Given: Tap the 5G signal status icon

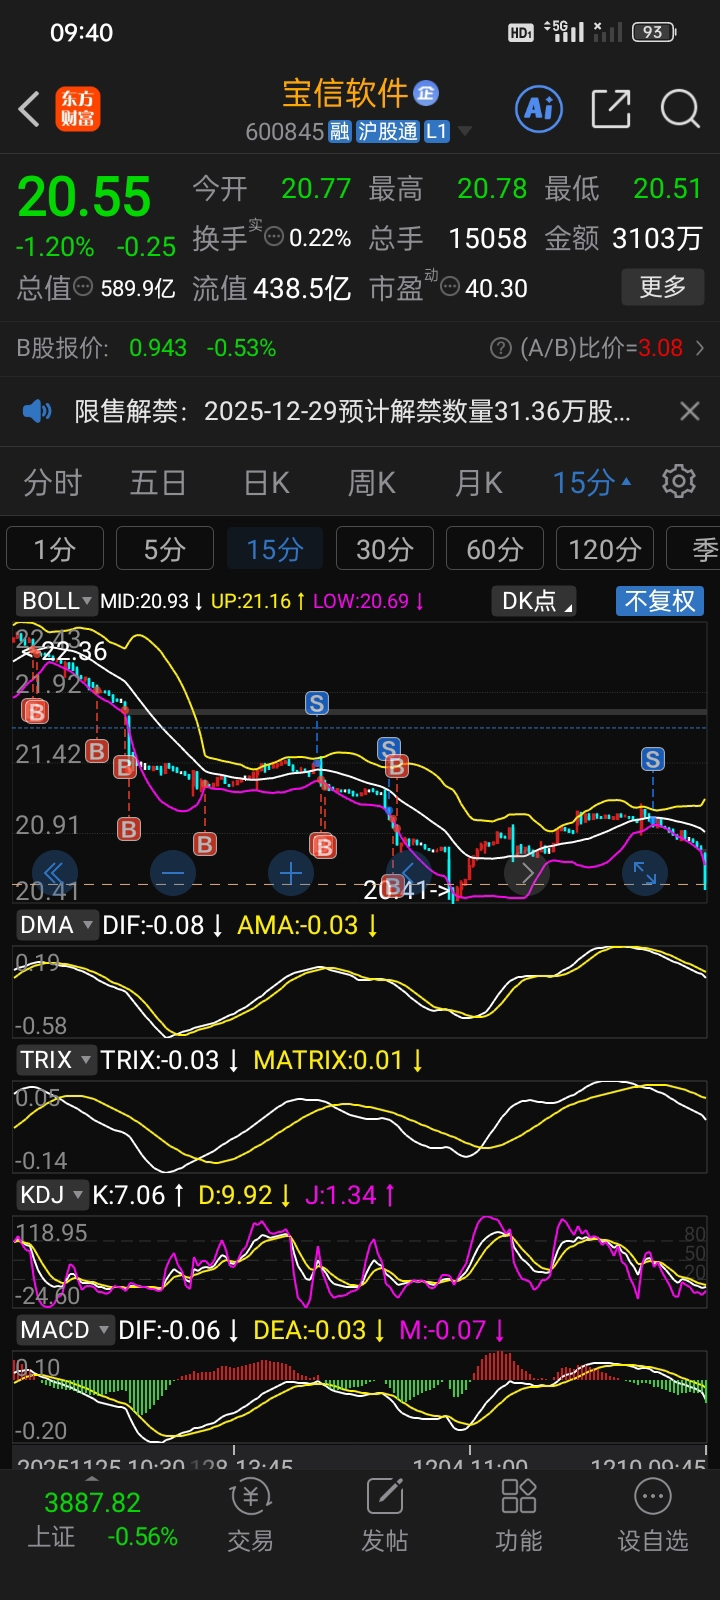Looking at the screenshot, I should (565, 31).
